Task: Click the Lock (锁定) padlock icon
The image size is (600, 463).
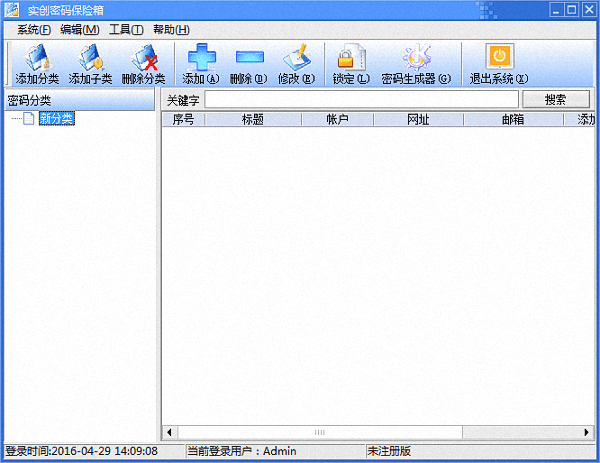Action: pos(350,63)
